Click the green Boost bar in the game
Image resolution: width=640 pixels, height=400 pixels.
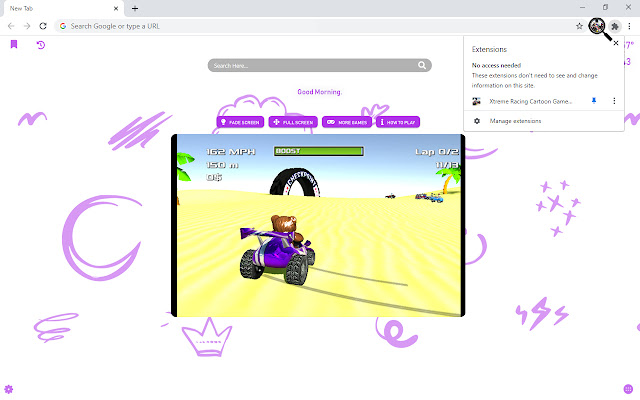[x=319, y=151]
